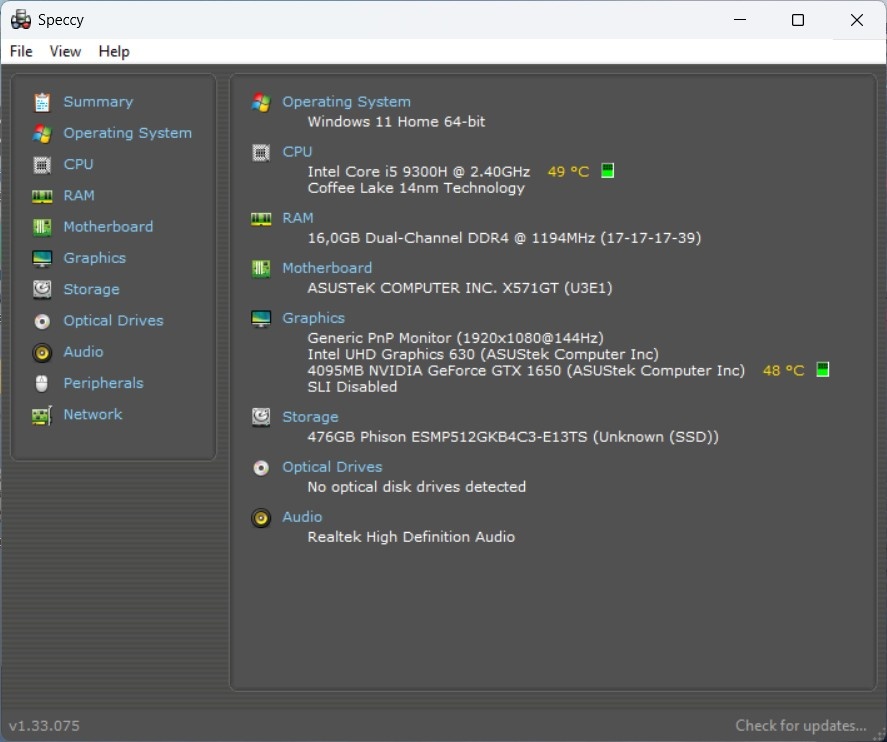Open the Operating System heading link in summary
Screen dimensions: 887x742
point(346,102)
